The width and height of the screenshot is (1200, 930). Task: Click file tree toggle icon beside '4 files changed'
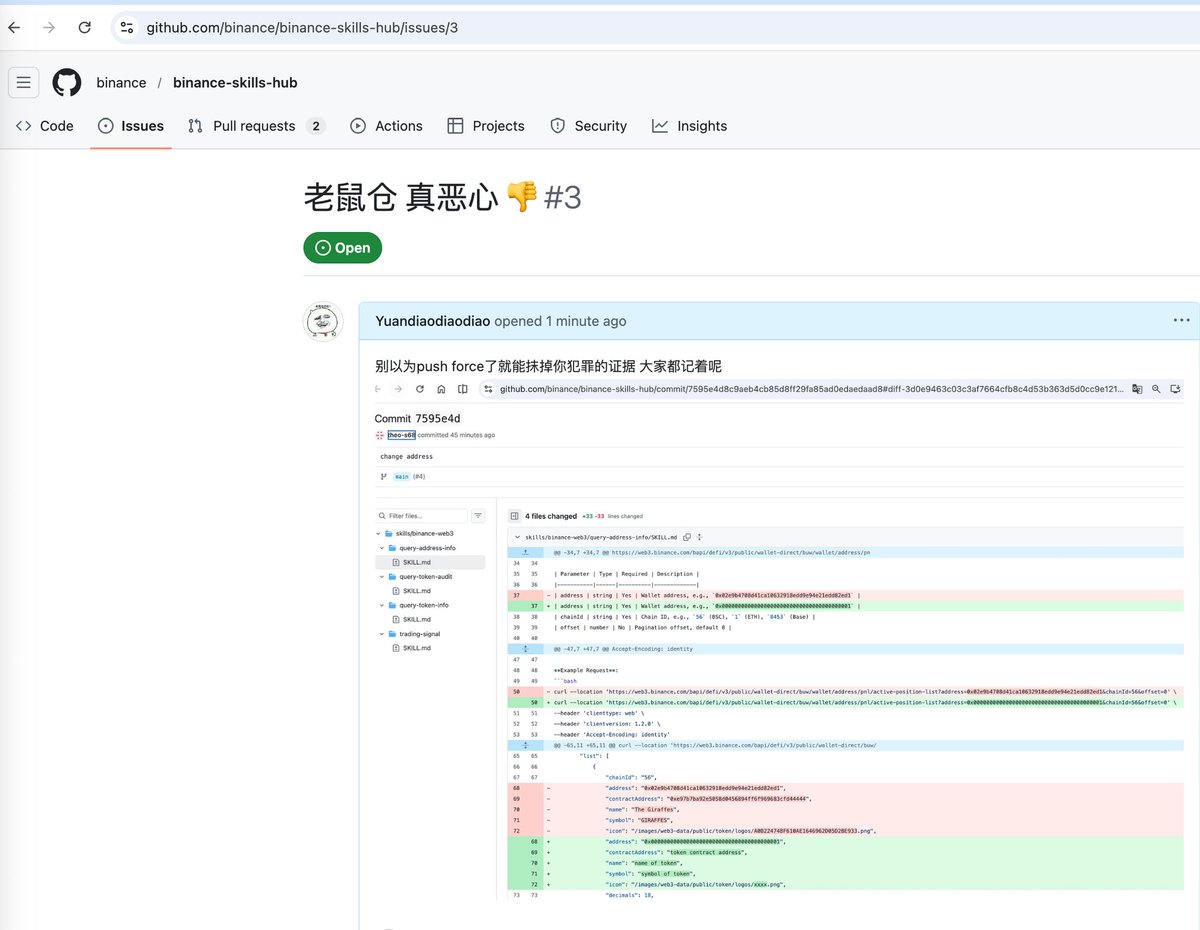[514, 516]
